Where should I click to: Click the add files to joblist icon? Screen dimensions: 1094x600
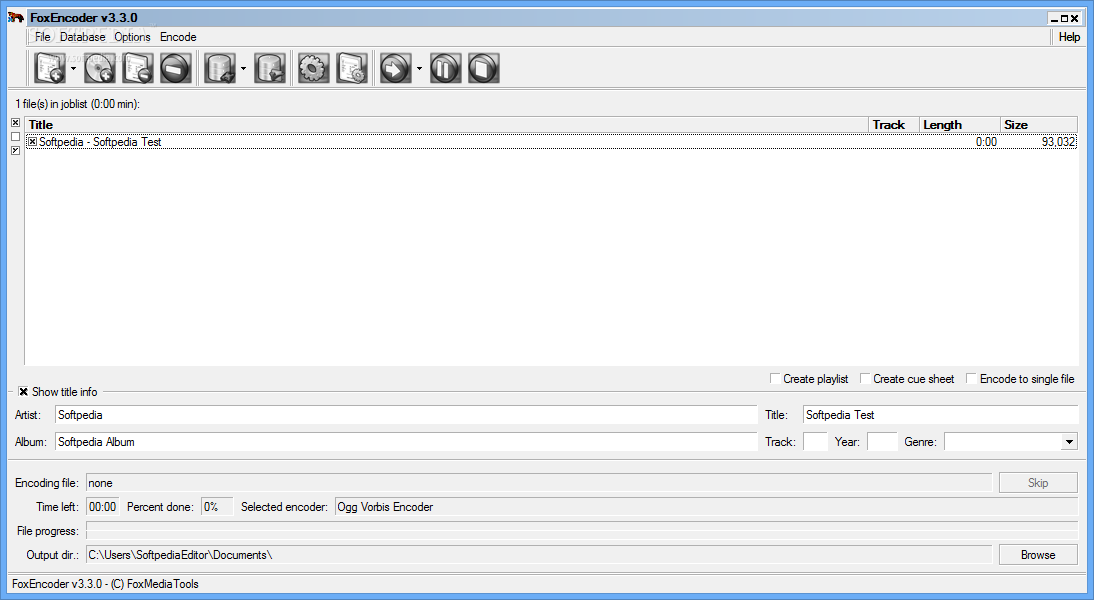coord(50,68)
